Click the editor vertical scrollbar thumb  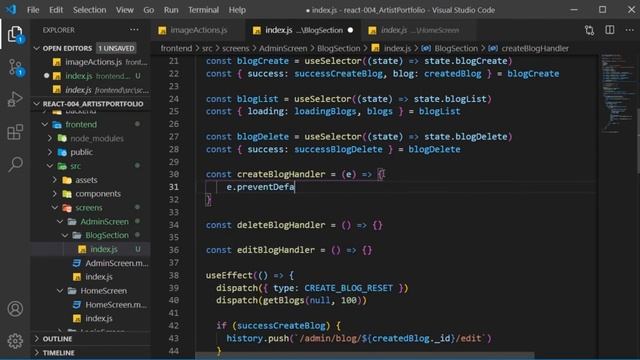point(638,140)
